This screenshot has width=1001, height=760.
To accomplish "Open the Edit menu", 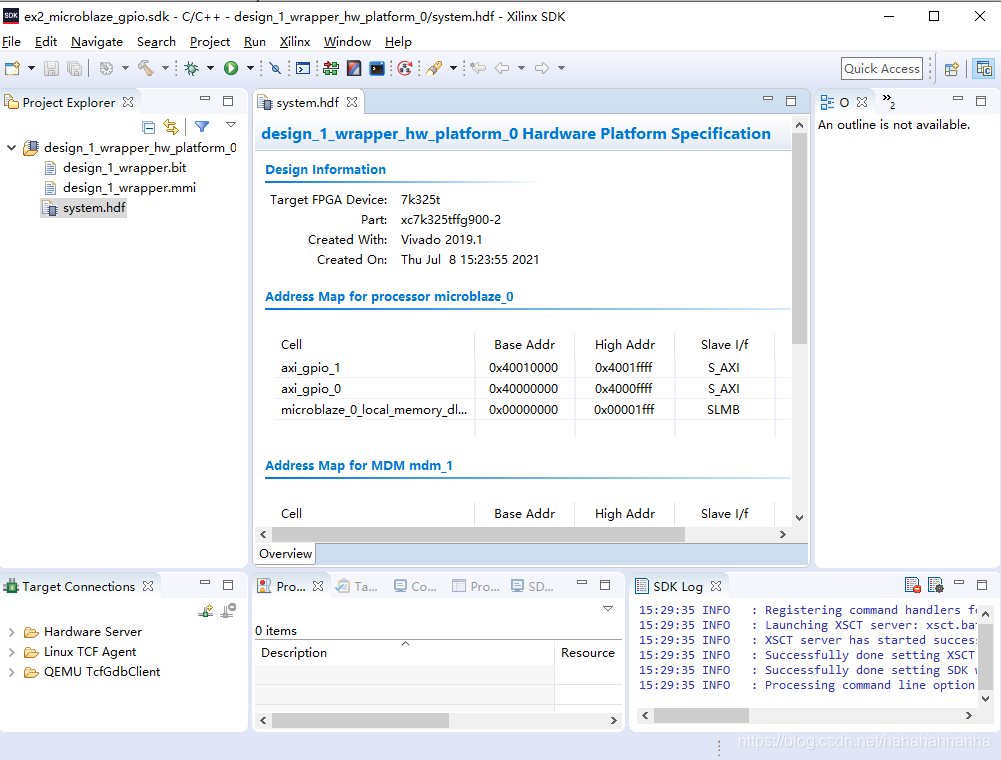I will pyautogui.click(x=46, y=42).
